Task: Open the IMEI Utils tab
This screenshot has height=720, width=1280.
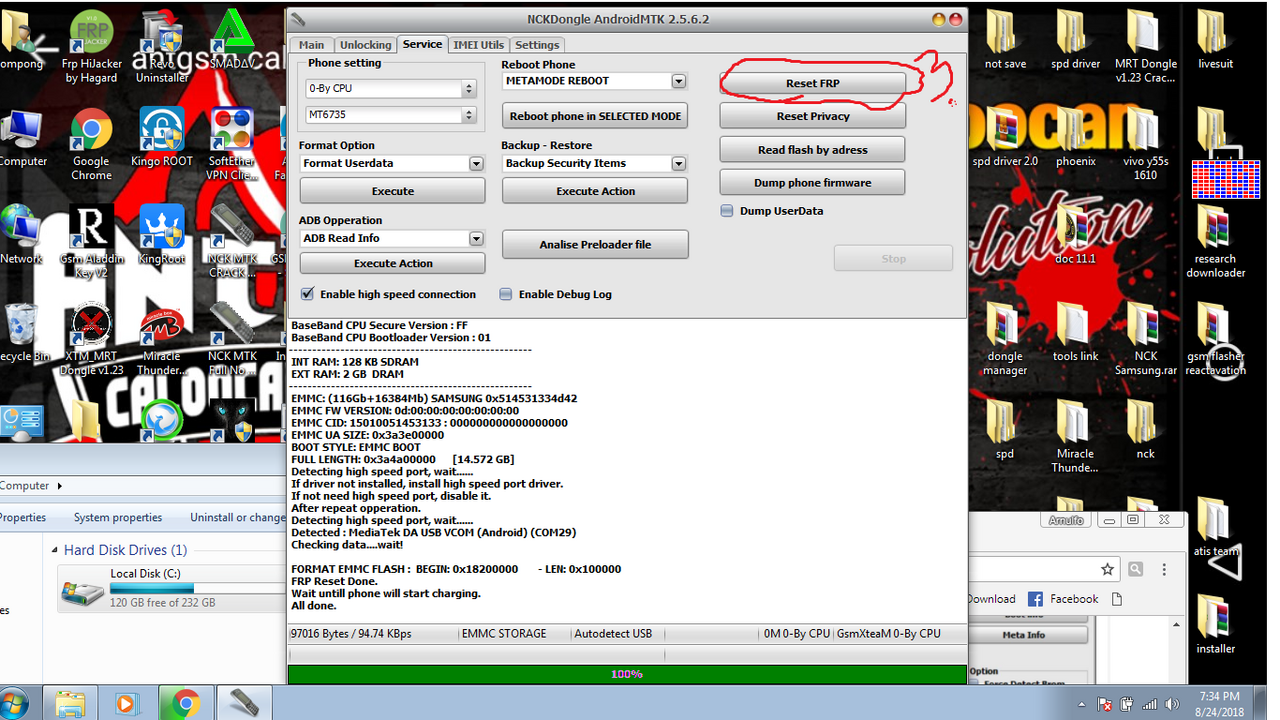Action: pos(479,45)
